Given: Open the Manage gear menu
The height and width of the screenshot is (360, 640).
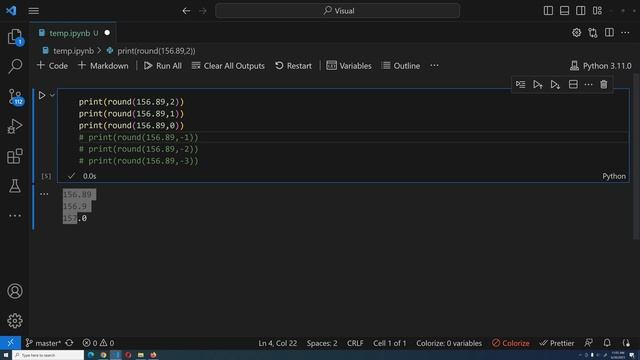Looking at the screenshot, I should click(x=15, y=321).
